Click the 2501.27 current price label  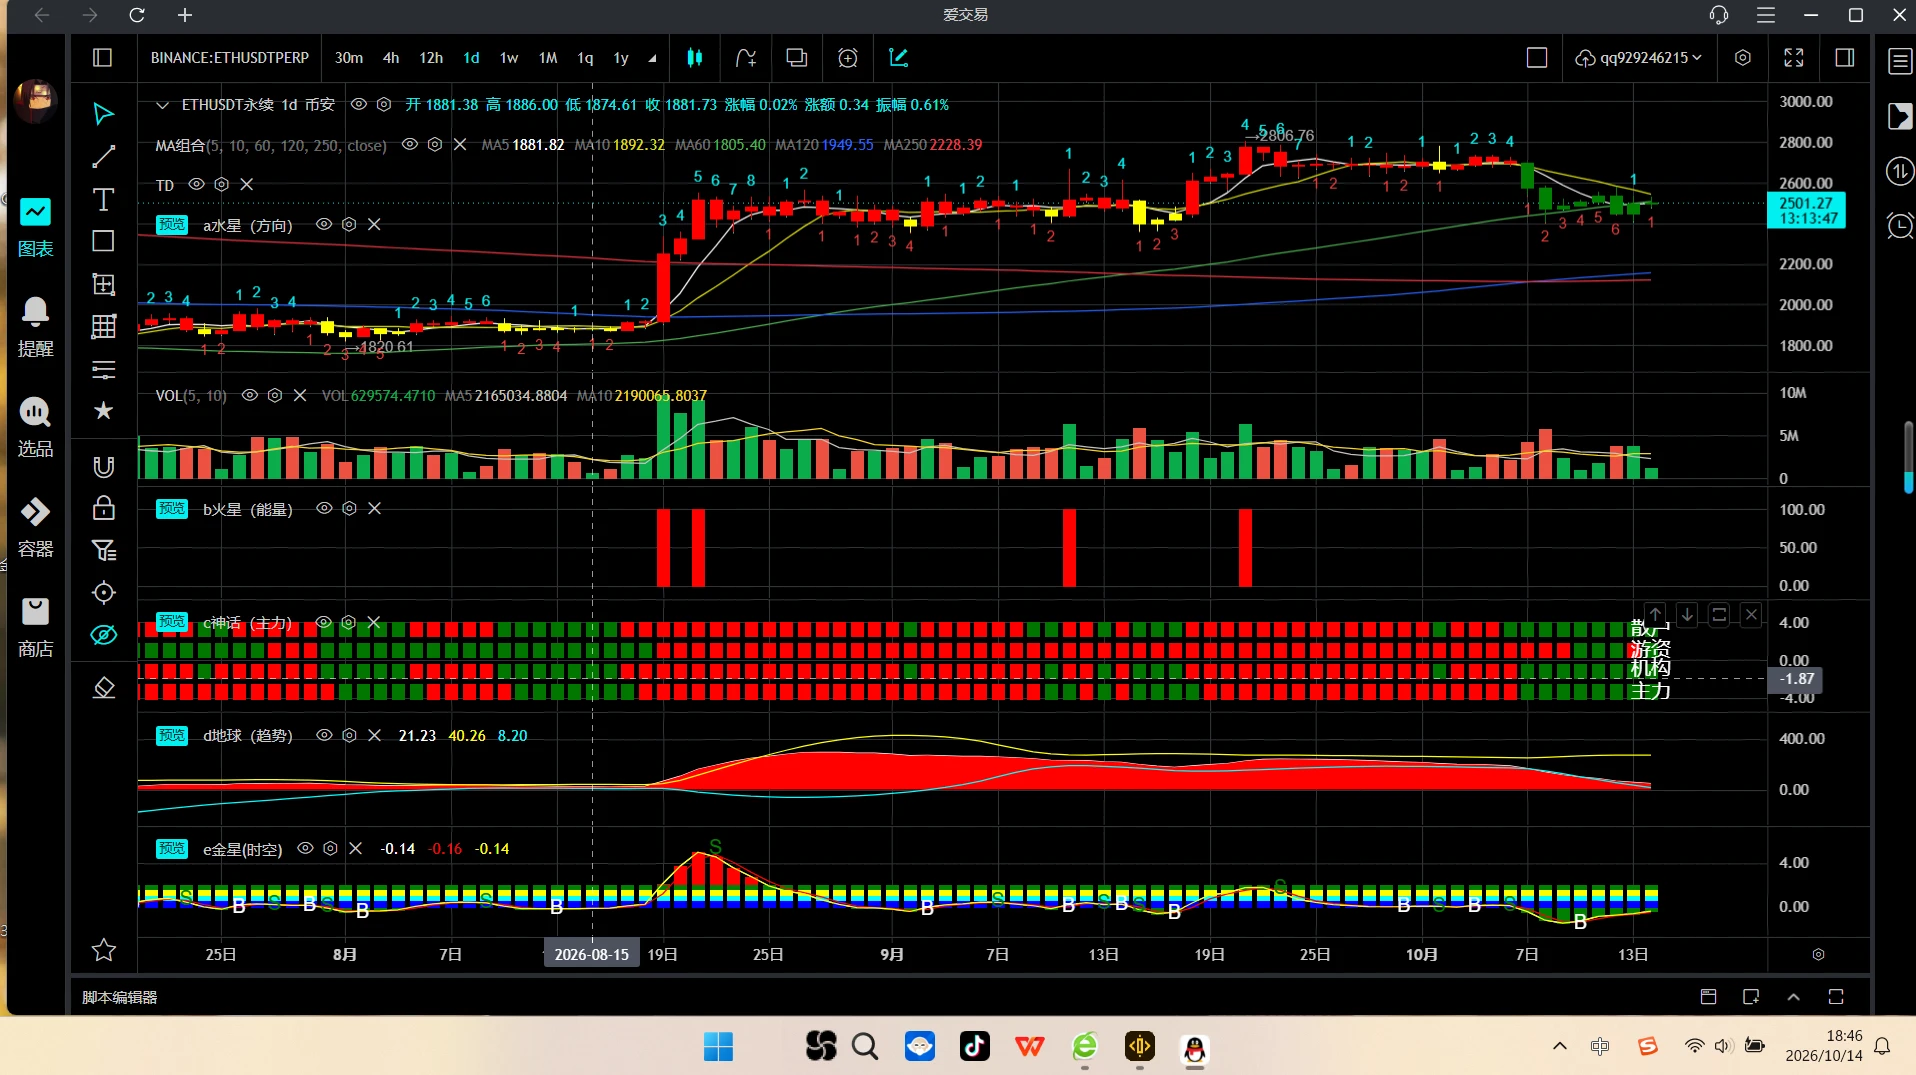(x=1806, y=210)
